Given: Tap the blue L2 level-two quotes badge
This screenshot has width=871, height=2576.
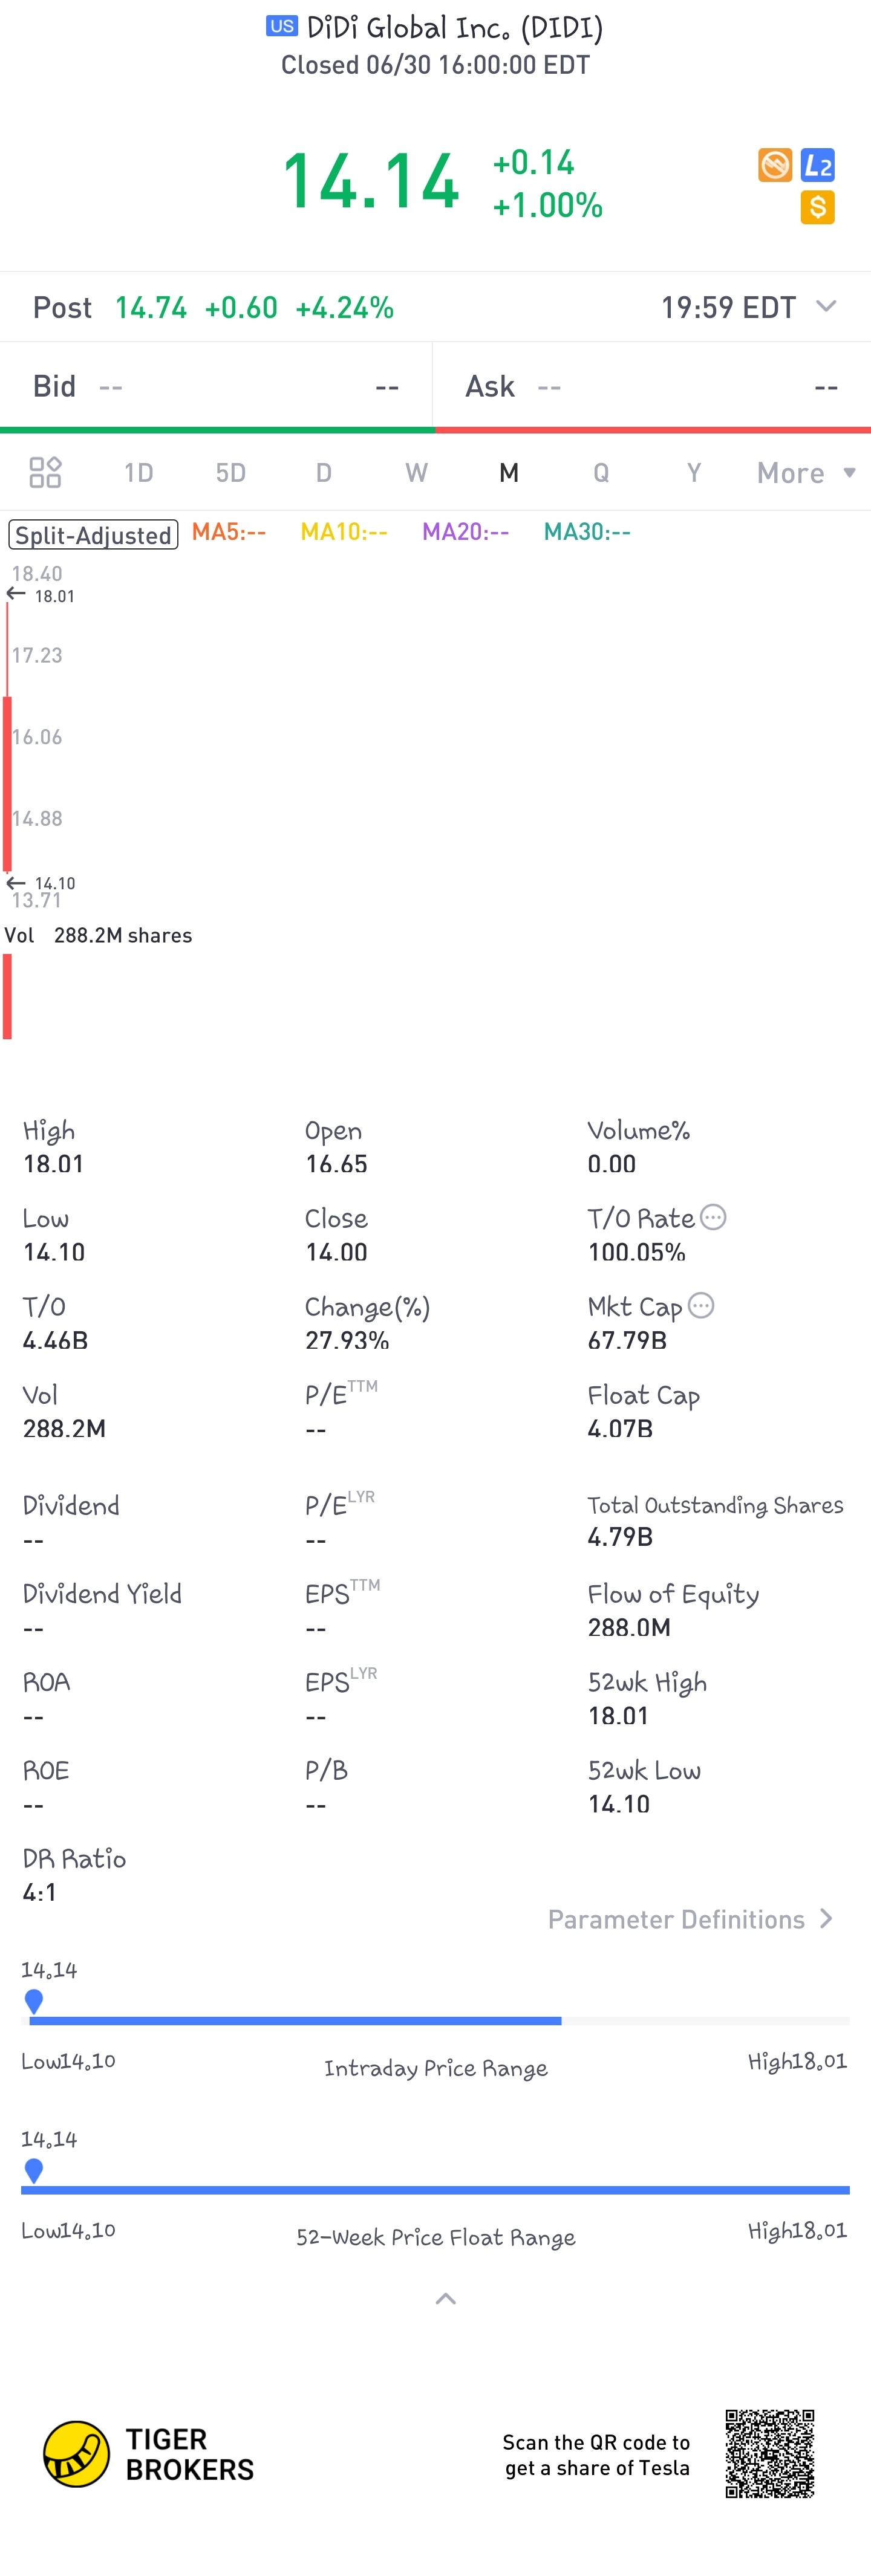Looking at the screenshot, I should (817, 165).
